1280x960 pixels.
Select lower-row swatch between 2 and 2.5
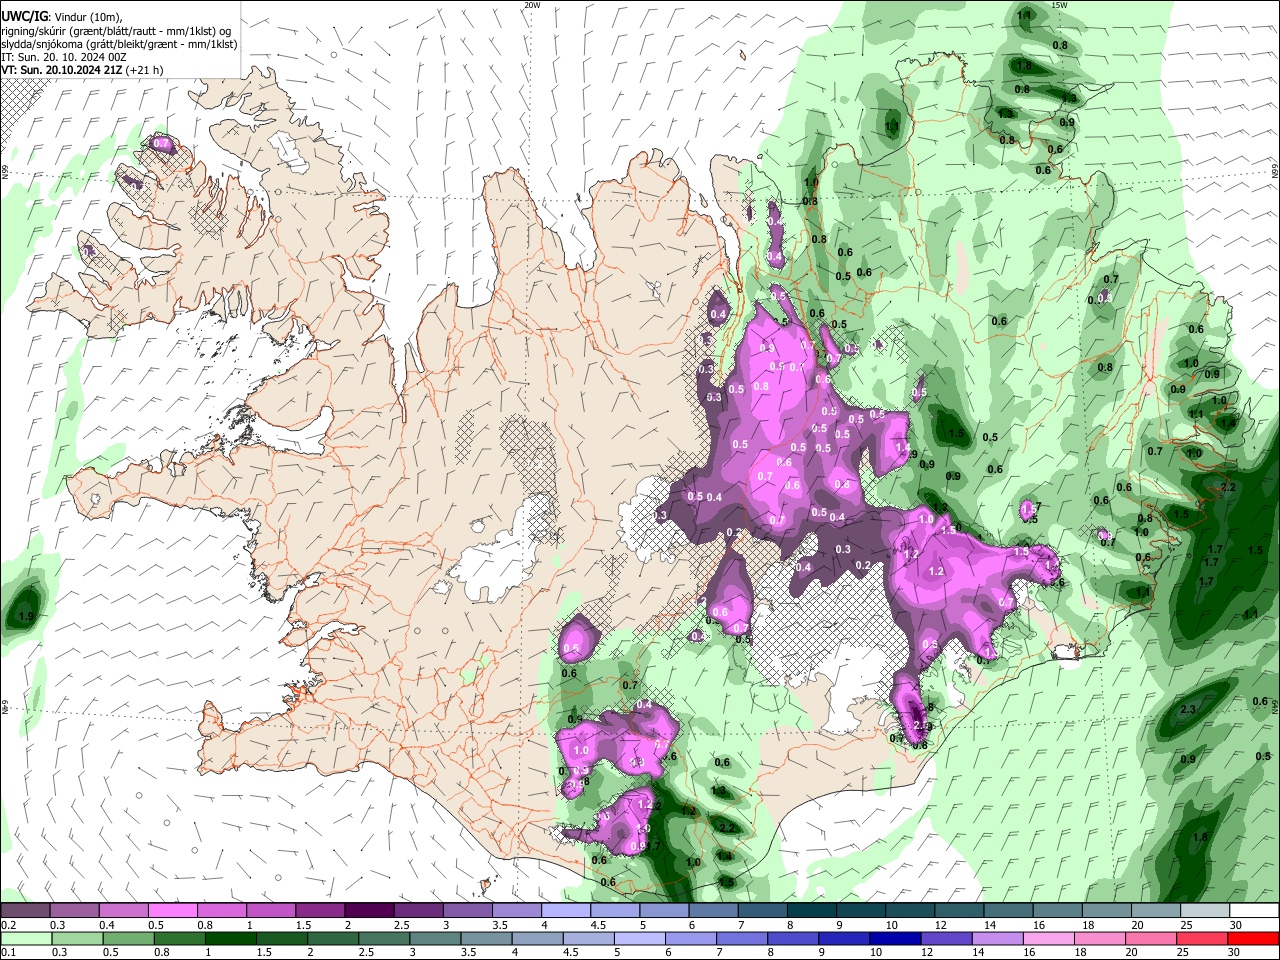pyautogui.click(x=332, y=939)
